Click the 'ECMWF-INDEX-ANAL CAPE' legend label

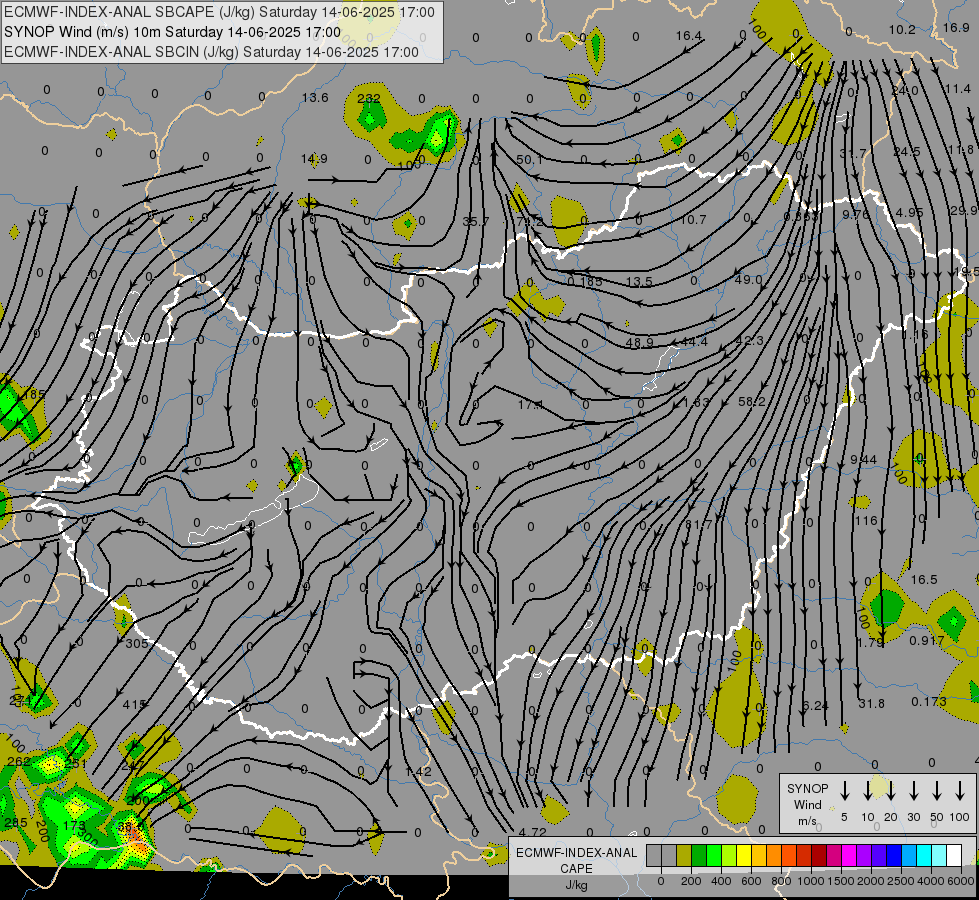point(576,860)
